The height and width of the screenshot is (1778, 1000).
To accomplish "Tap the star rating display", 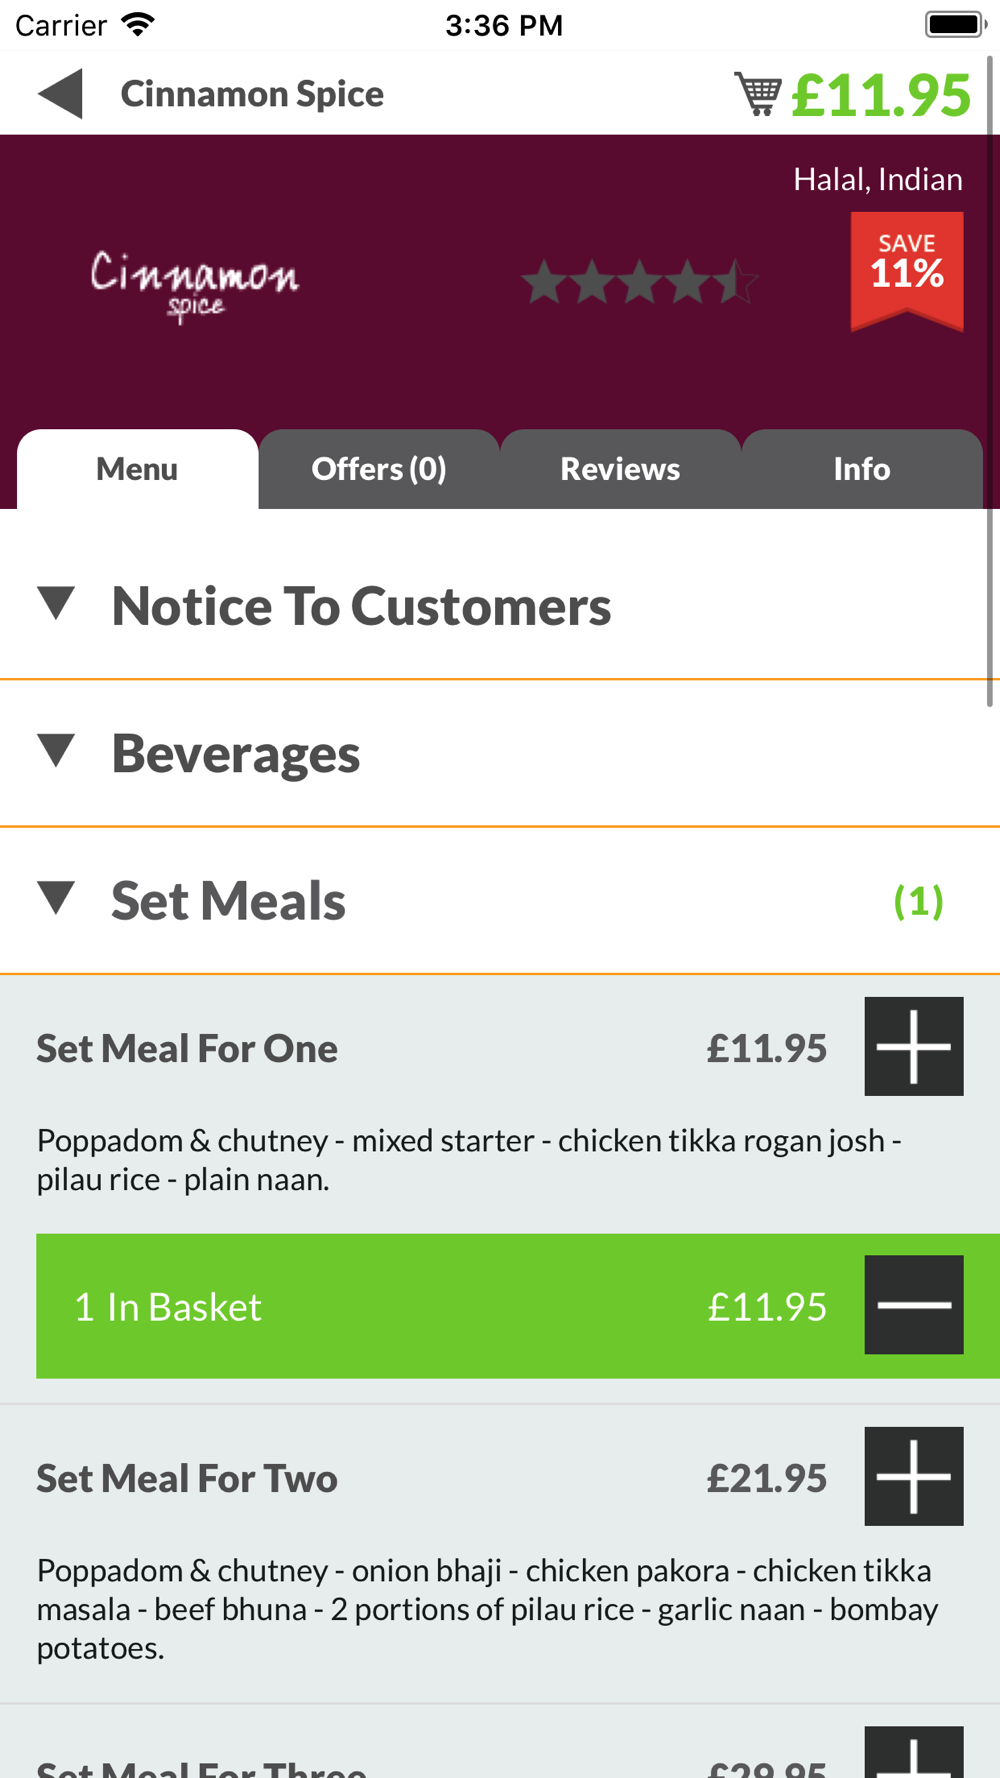I will tap(639, 282).
